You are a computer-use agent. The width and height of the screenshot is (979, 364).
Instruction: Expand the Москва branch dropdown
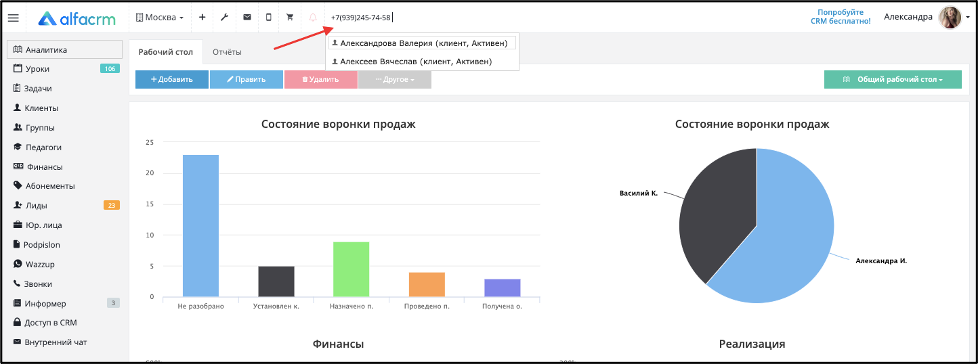[x=160, y=17]
